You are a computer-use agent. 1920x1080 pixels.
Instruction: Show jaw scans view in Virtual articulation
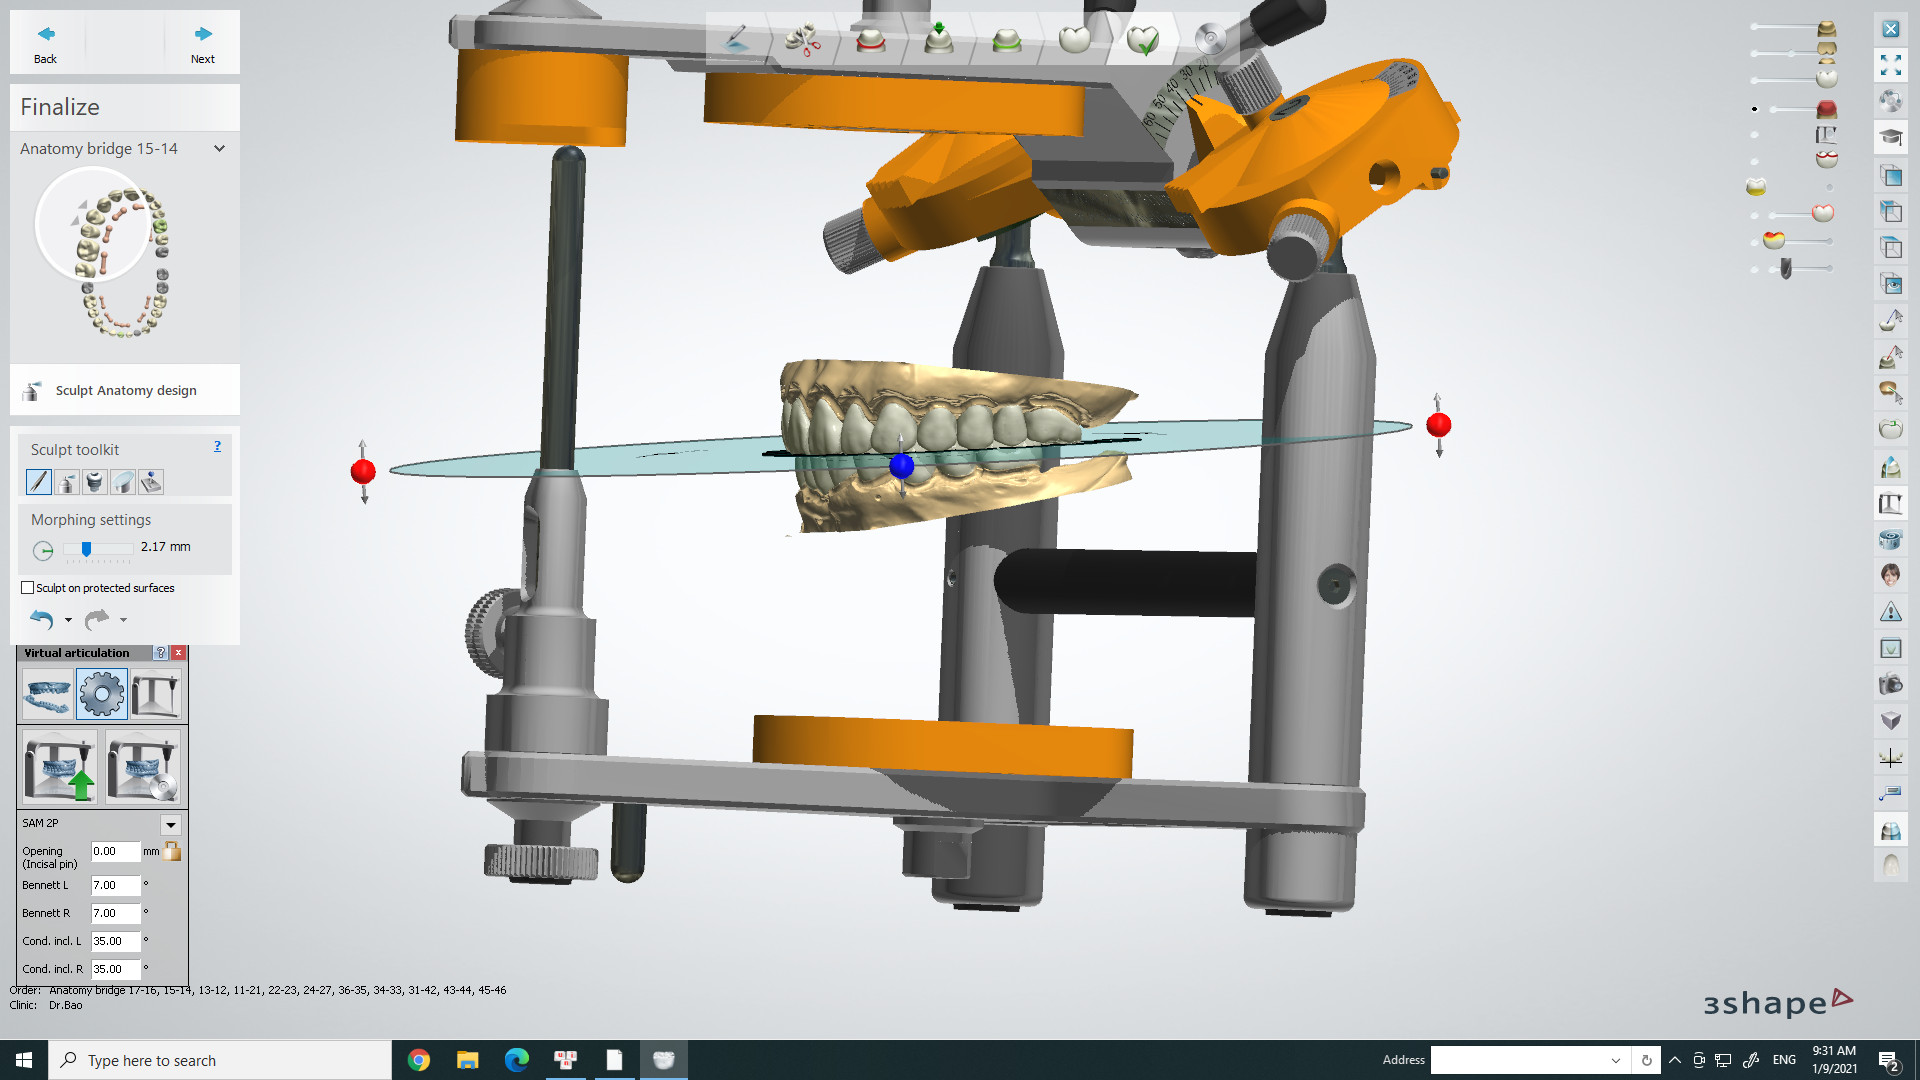tap(47, 694)
